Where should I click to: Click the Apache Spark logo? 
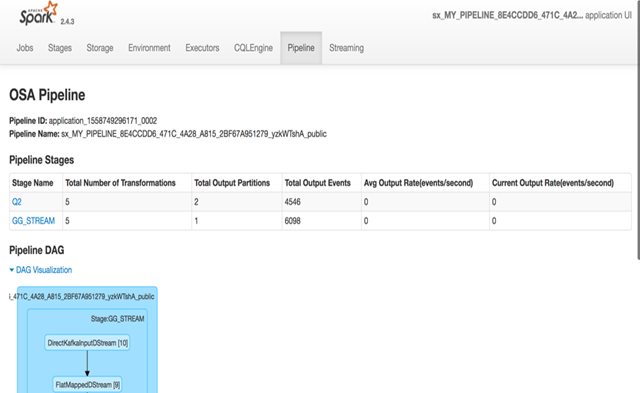(x=38, y=13)
